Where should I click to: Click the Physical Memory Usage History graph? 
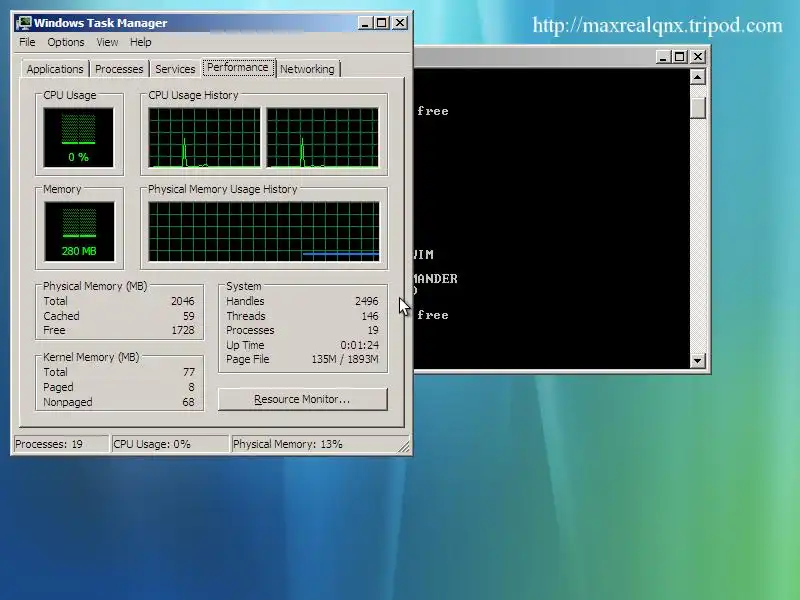pos(264,232)
